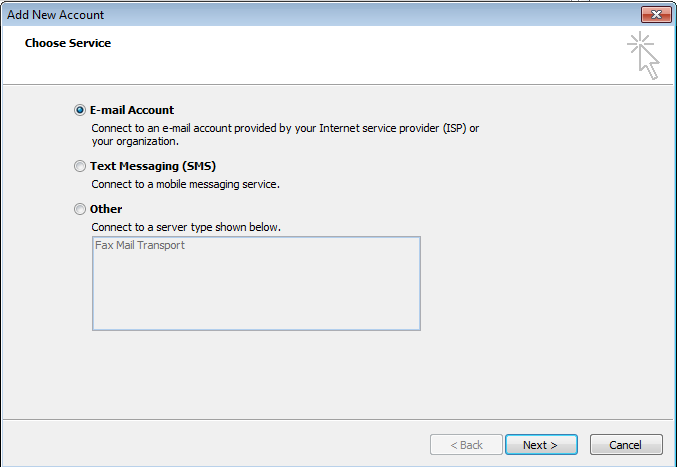679x467 pixels.
Task: Click the Text Messaging (SMS) label text
Action: tap(152, 166)
